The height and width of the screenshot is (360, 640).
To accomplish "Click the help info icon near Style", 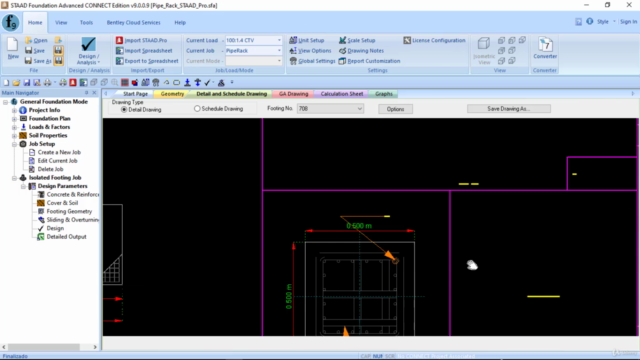I will click(589, 21).
